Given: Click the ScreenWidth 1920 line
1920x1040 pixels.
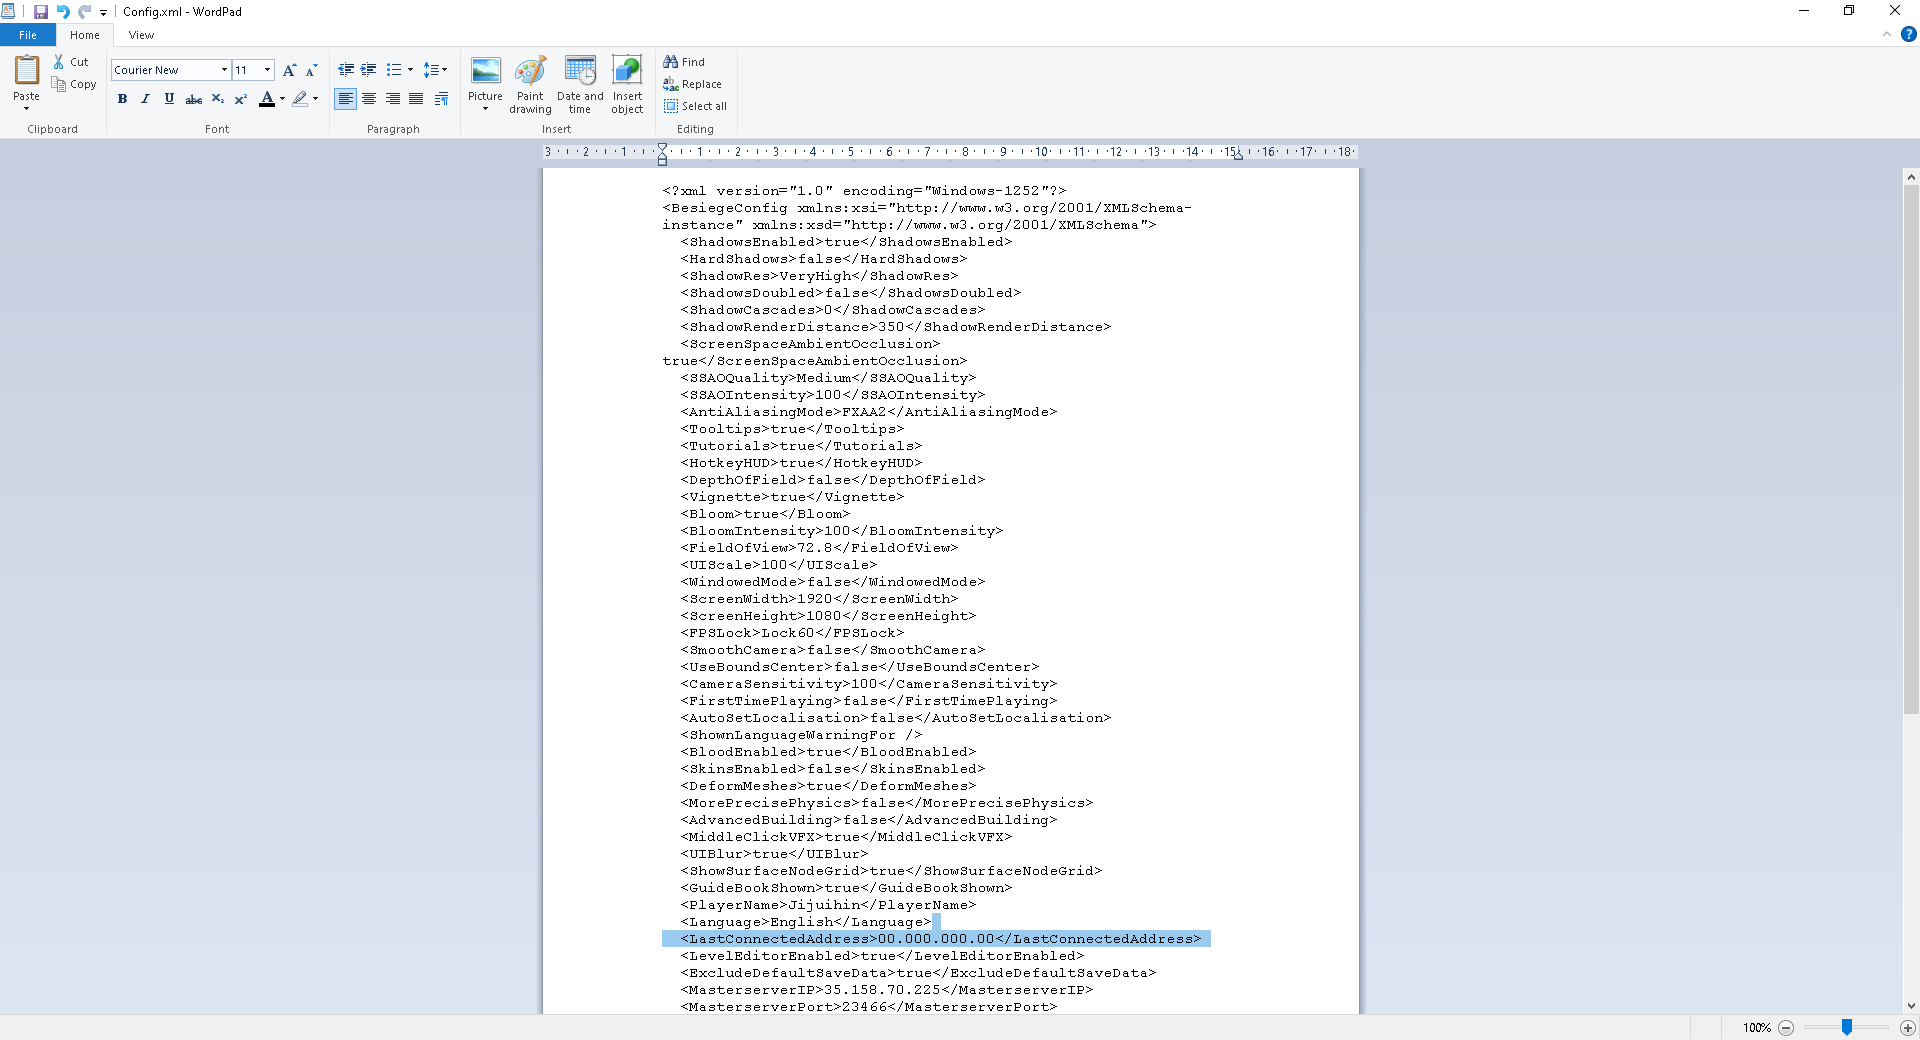Looking at the screenshot, I should pos(819,599).
